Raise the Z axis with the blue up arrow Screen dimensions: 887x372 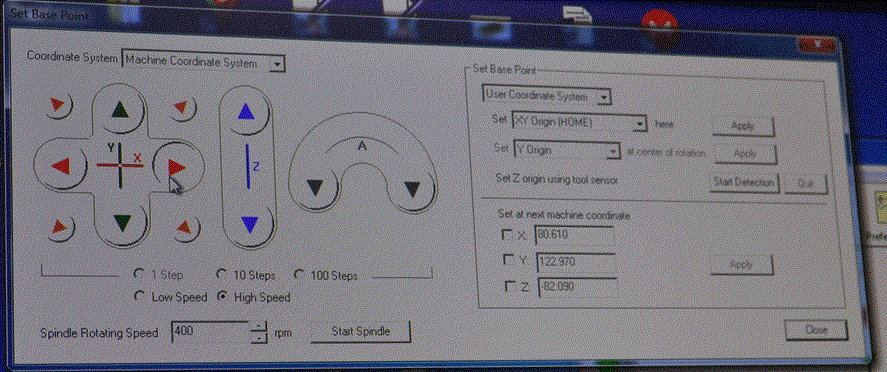[x=246, y=112]
